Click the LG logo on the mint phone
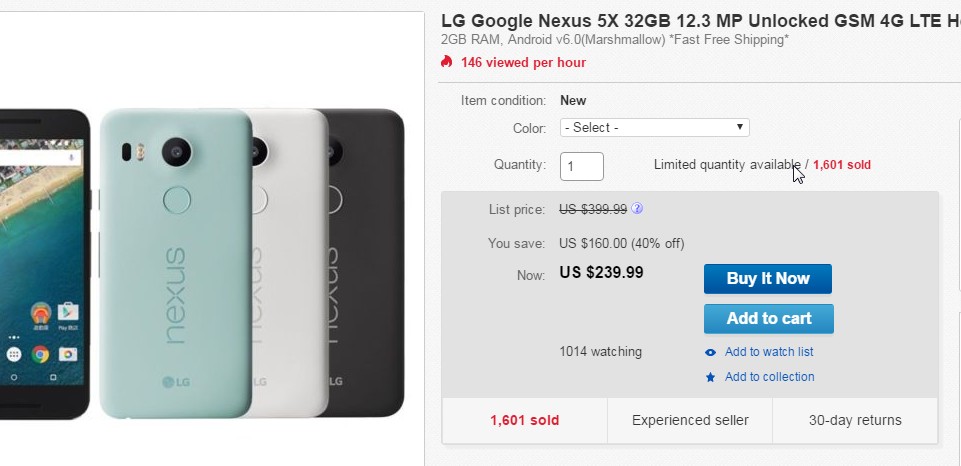Viewport: 961px width, 466px height. [177, 381]
